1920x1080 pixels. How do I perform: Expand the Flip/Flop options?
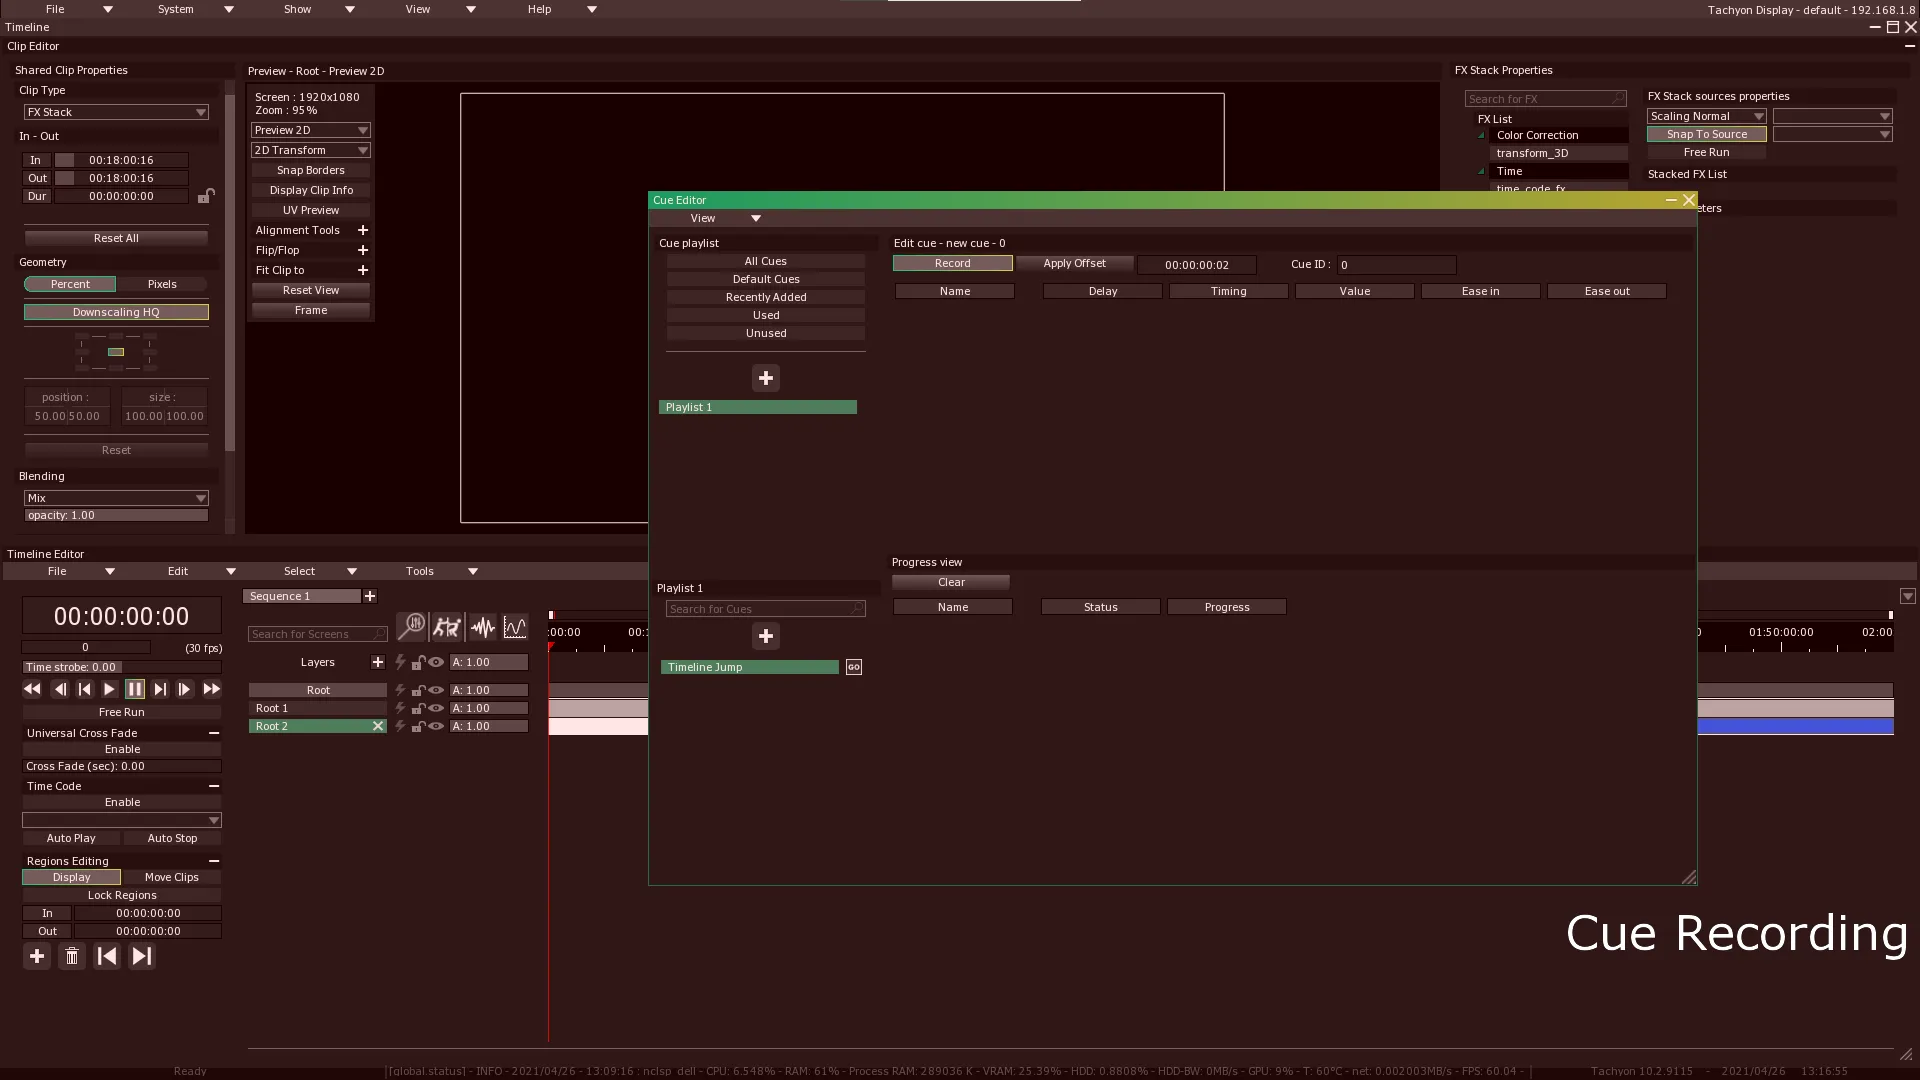pos(363,250)
